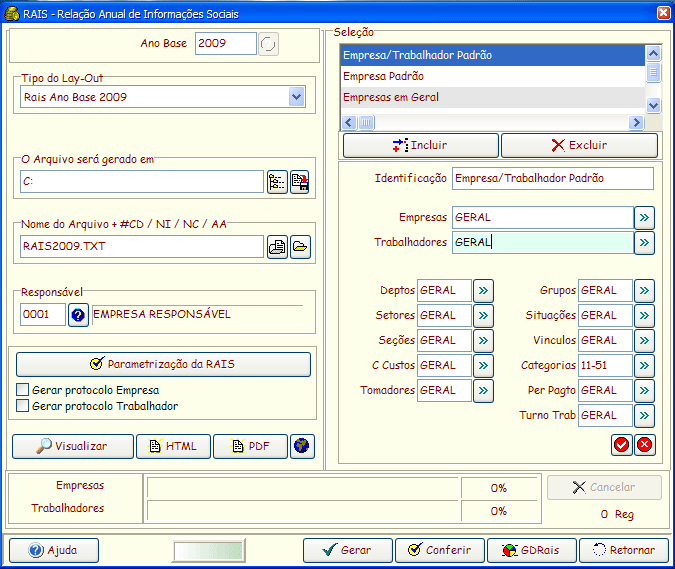Expand the Vínculos selection arrows
Viewport: 675px width, 569px height.
pyautogui.click(x=644, y=341)
